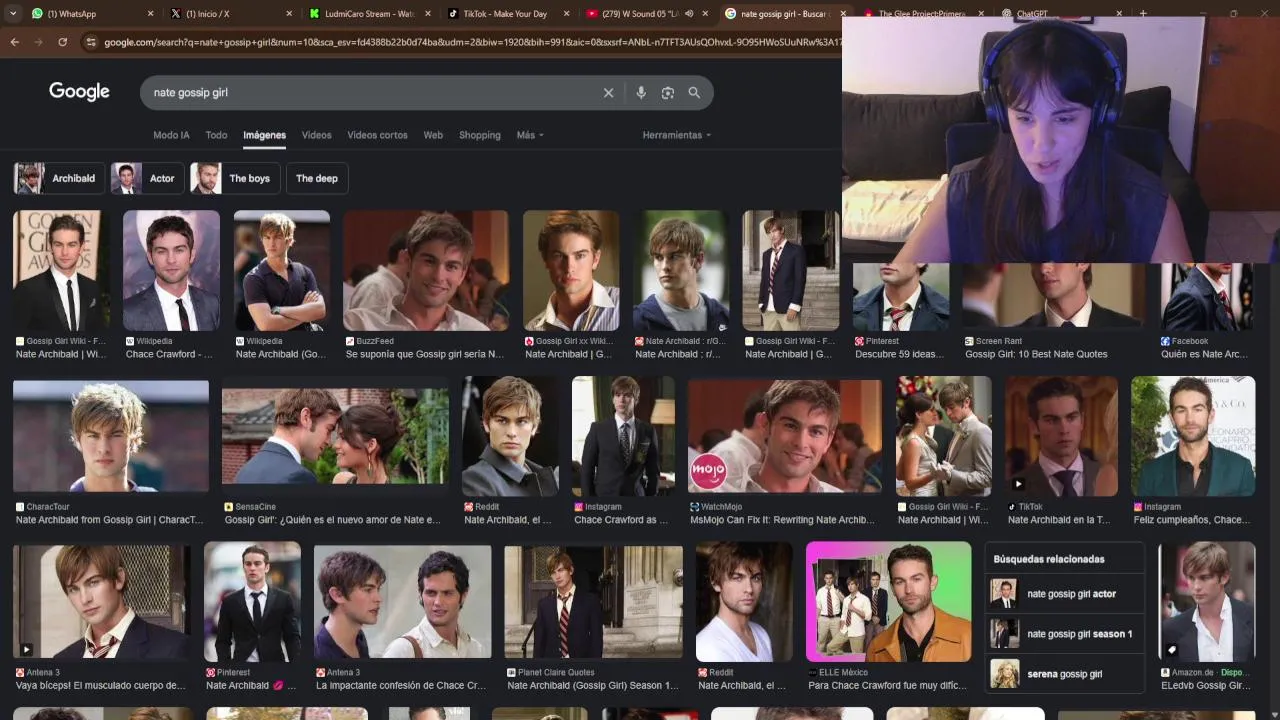Open ELLE México Chace Crawford image
Screen dimensions: 1280x720
(888, 602)
